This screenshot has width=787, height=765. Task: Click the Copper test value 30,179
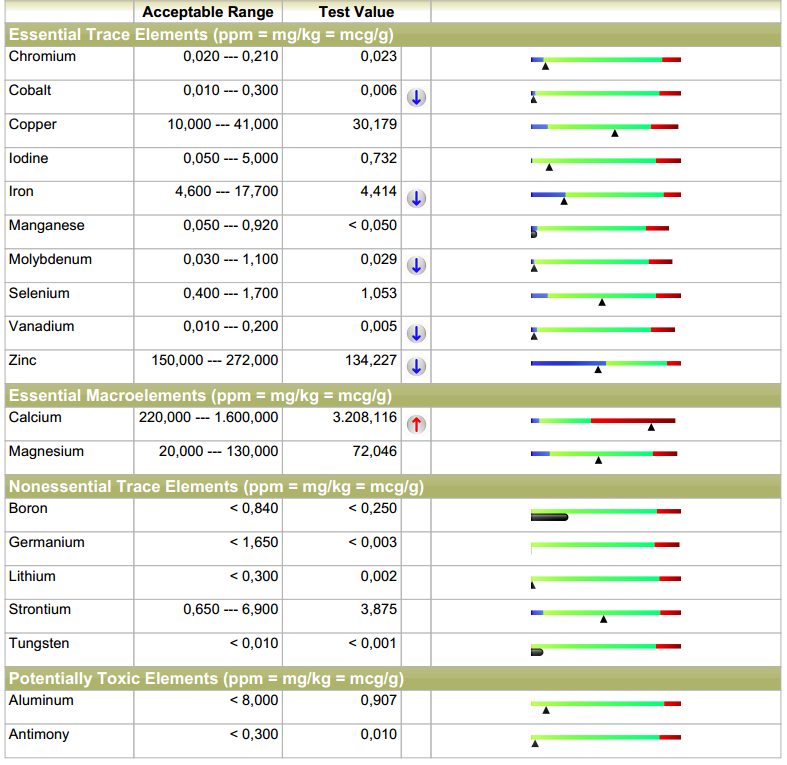point(374,124)
